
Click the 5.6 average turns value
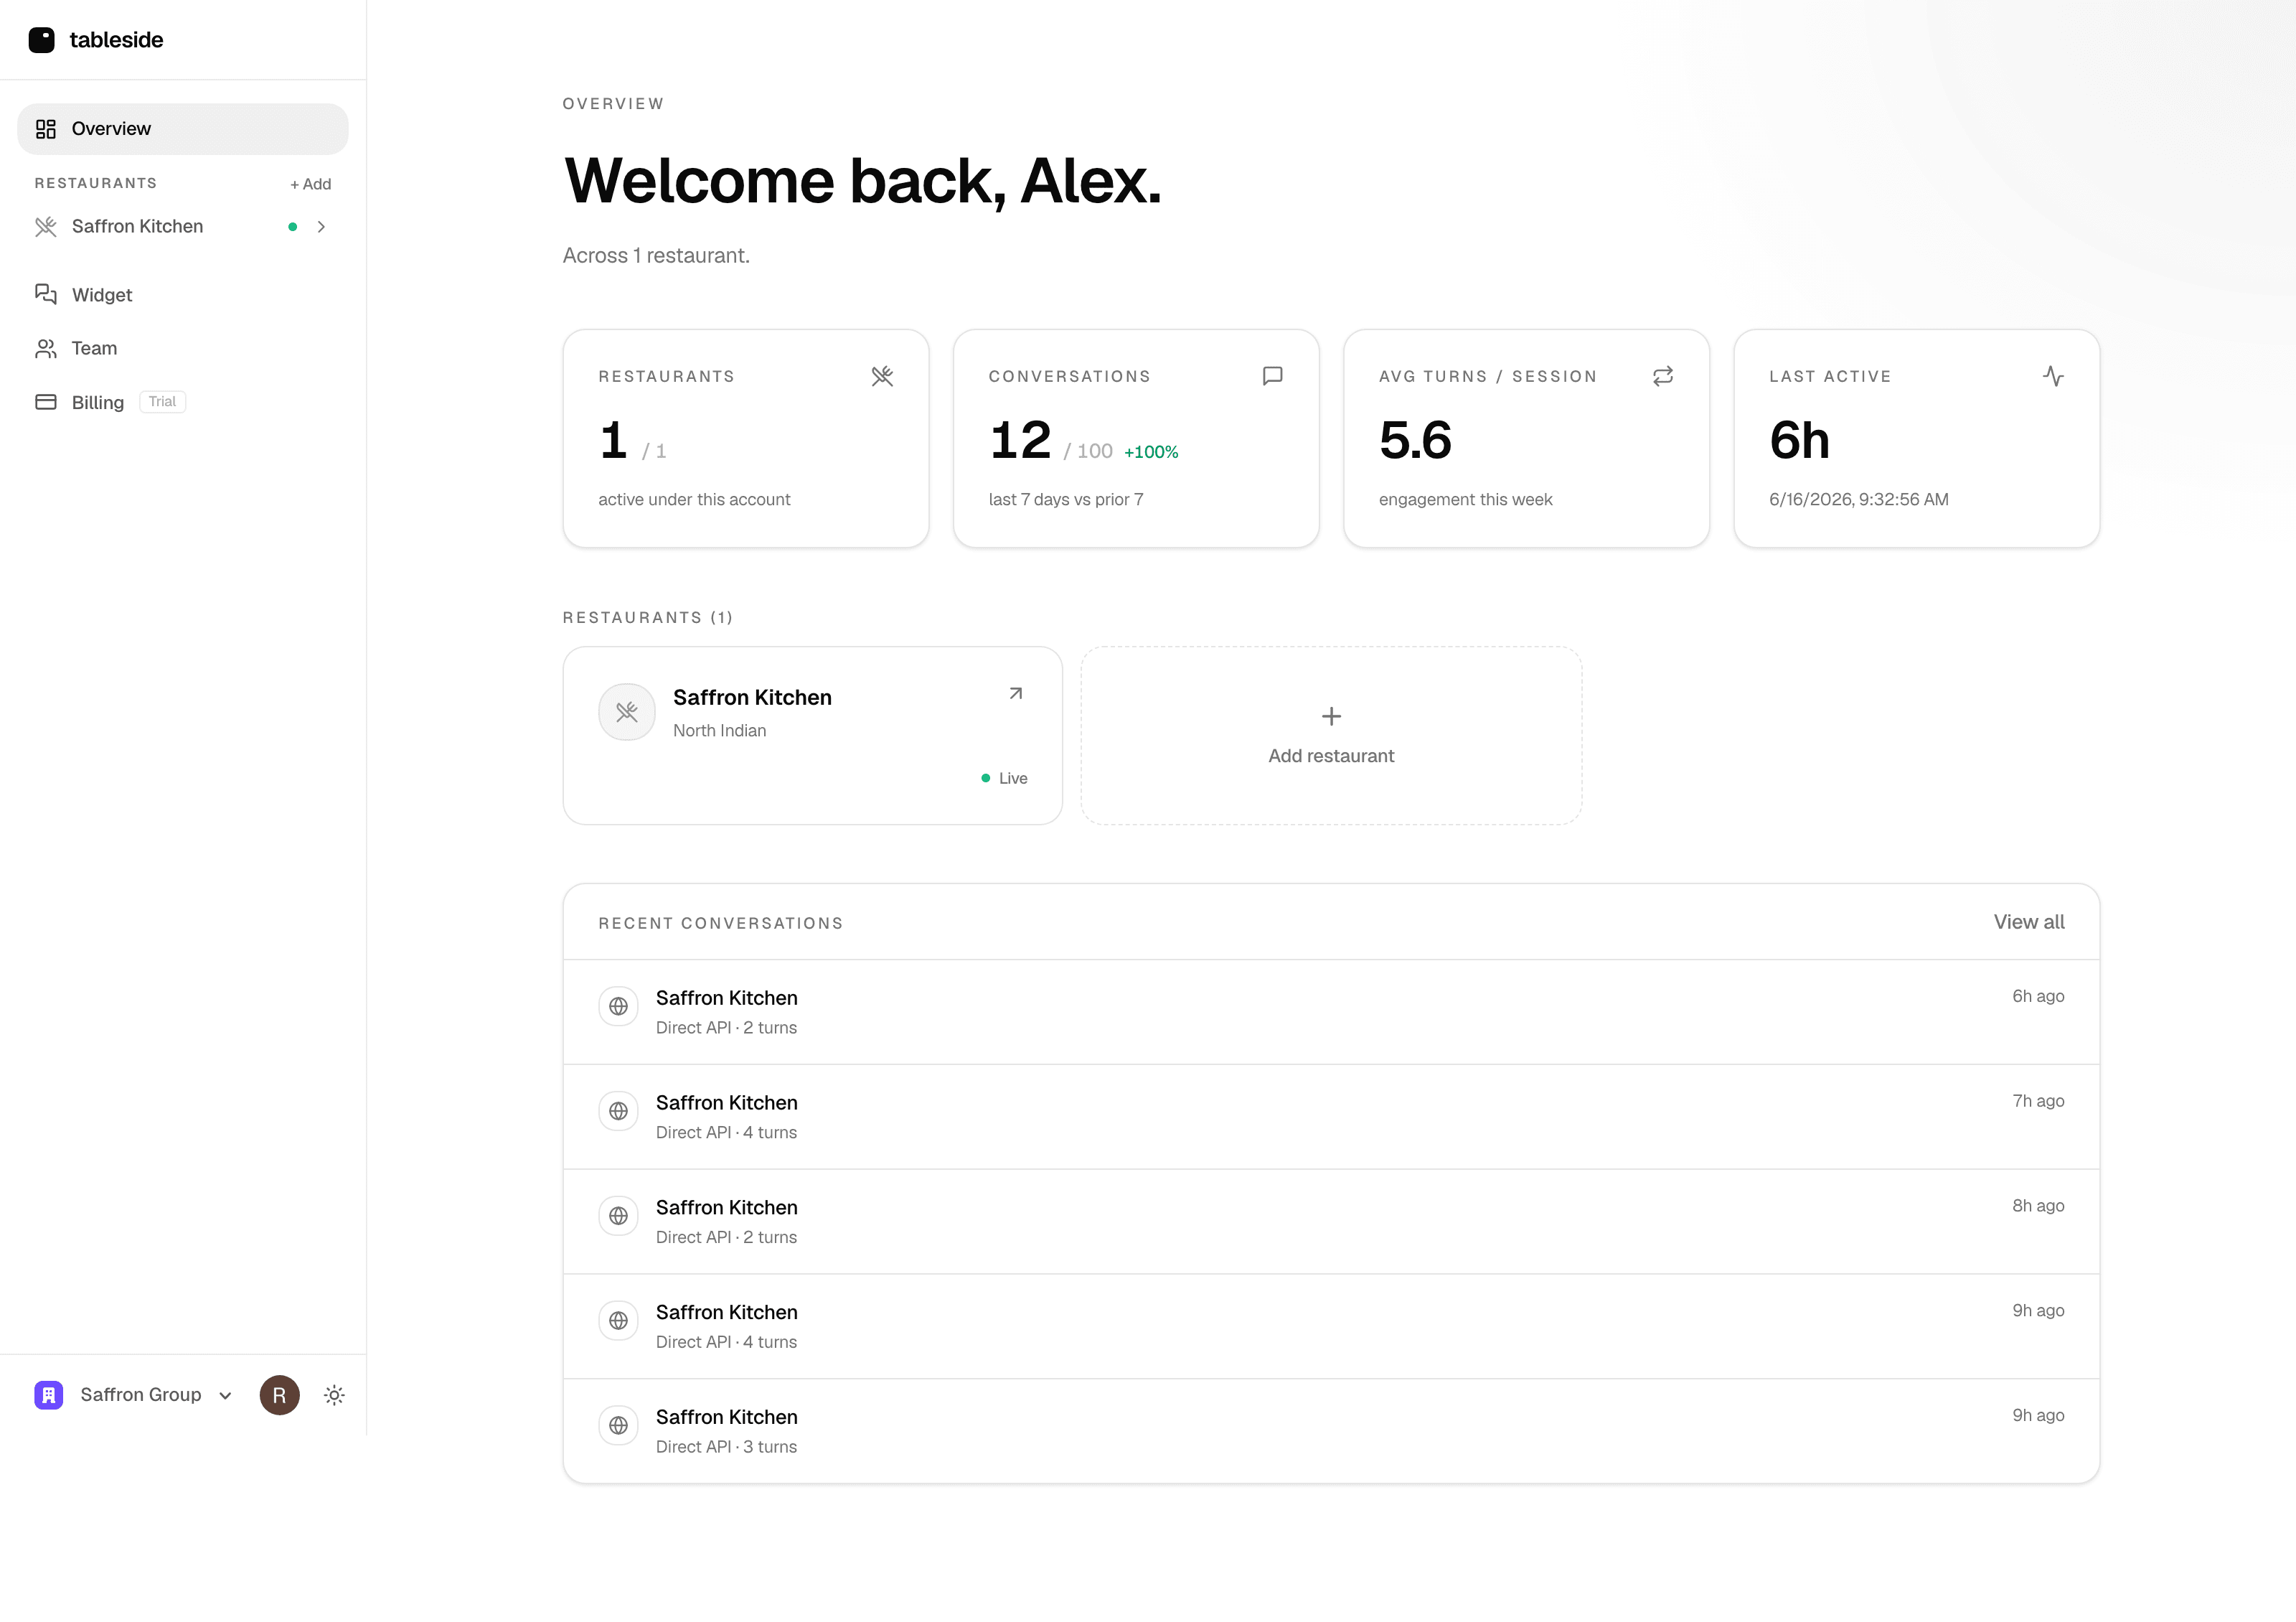[x=1415, y=440]
